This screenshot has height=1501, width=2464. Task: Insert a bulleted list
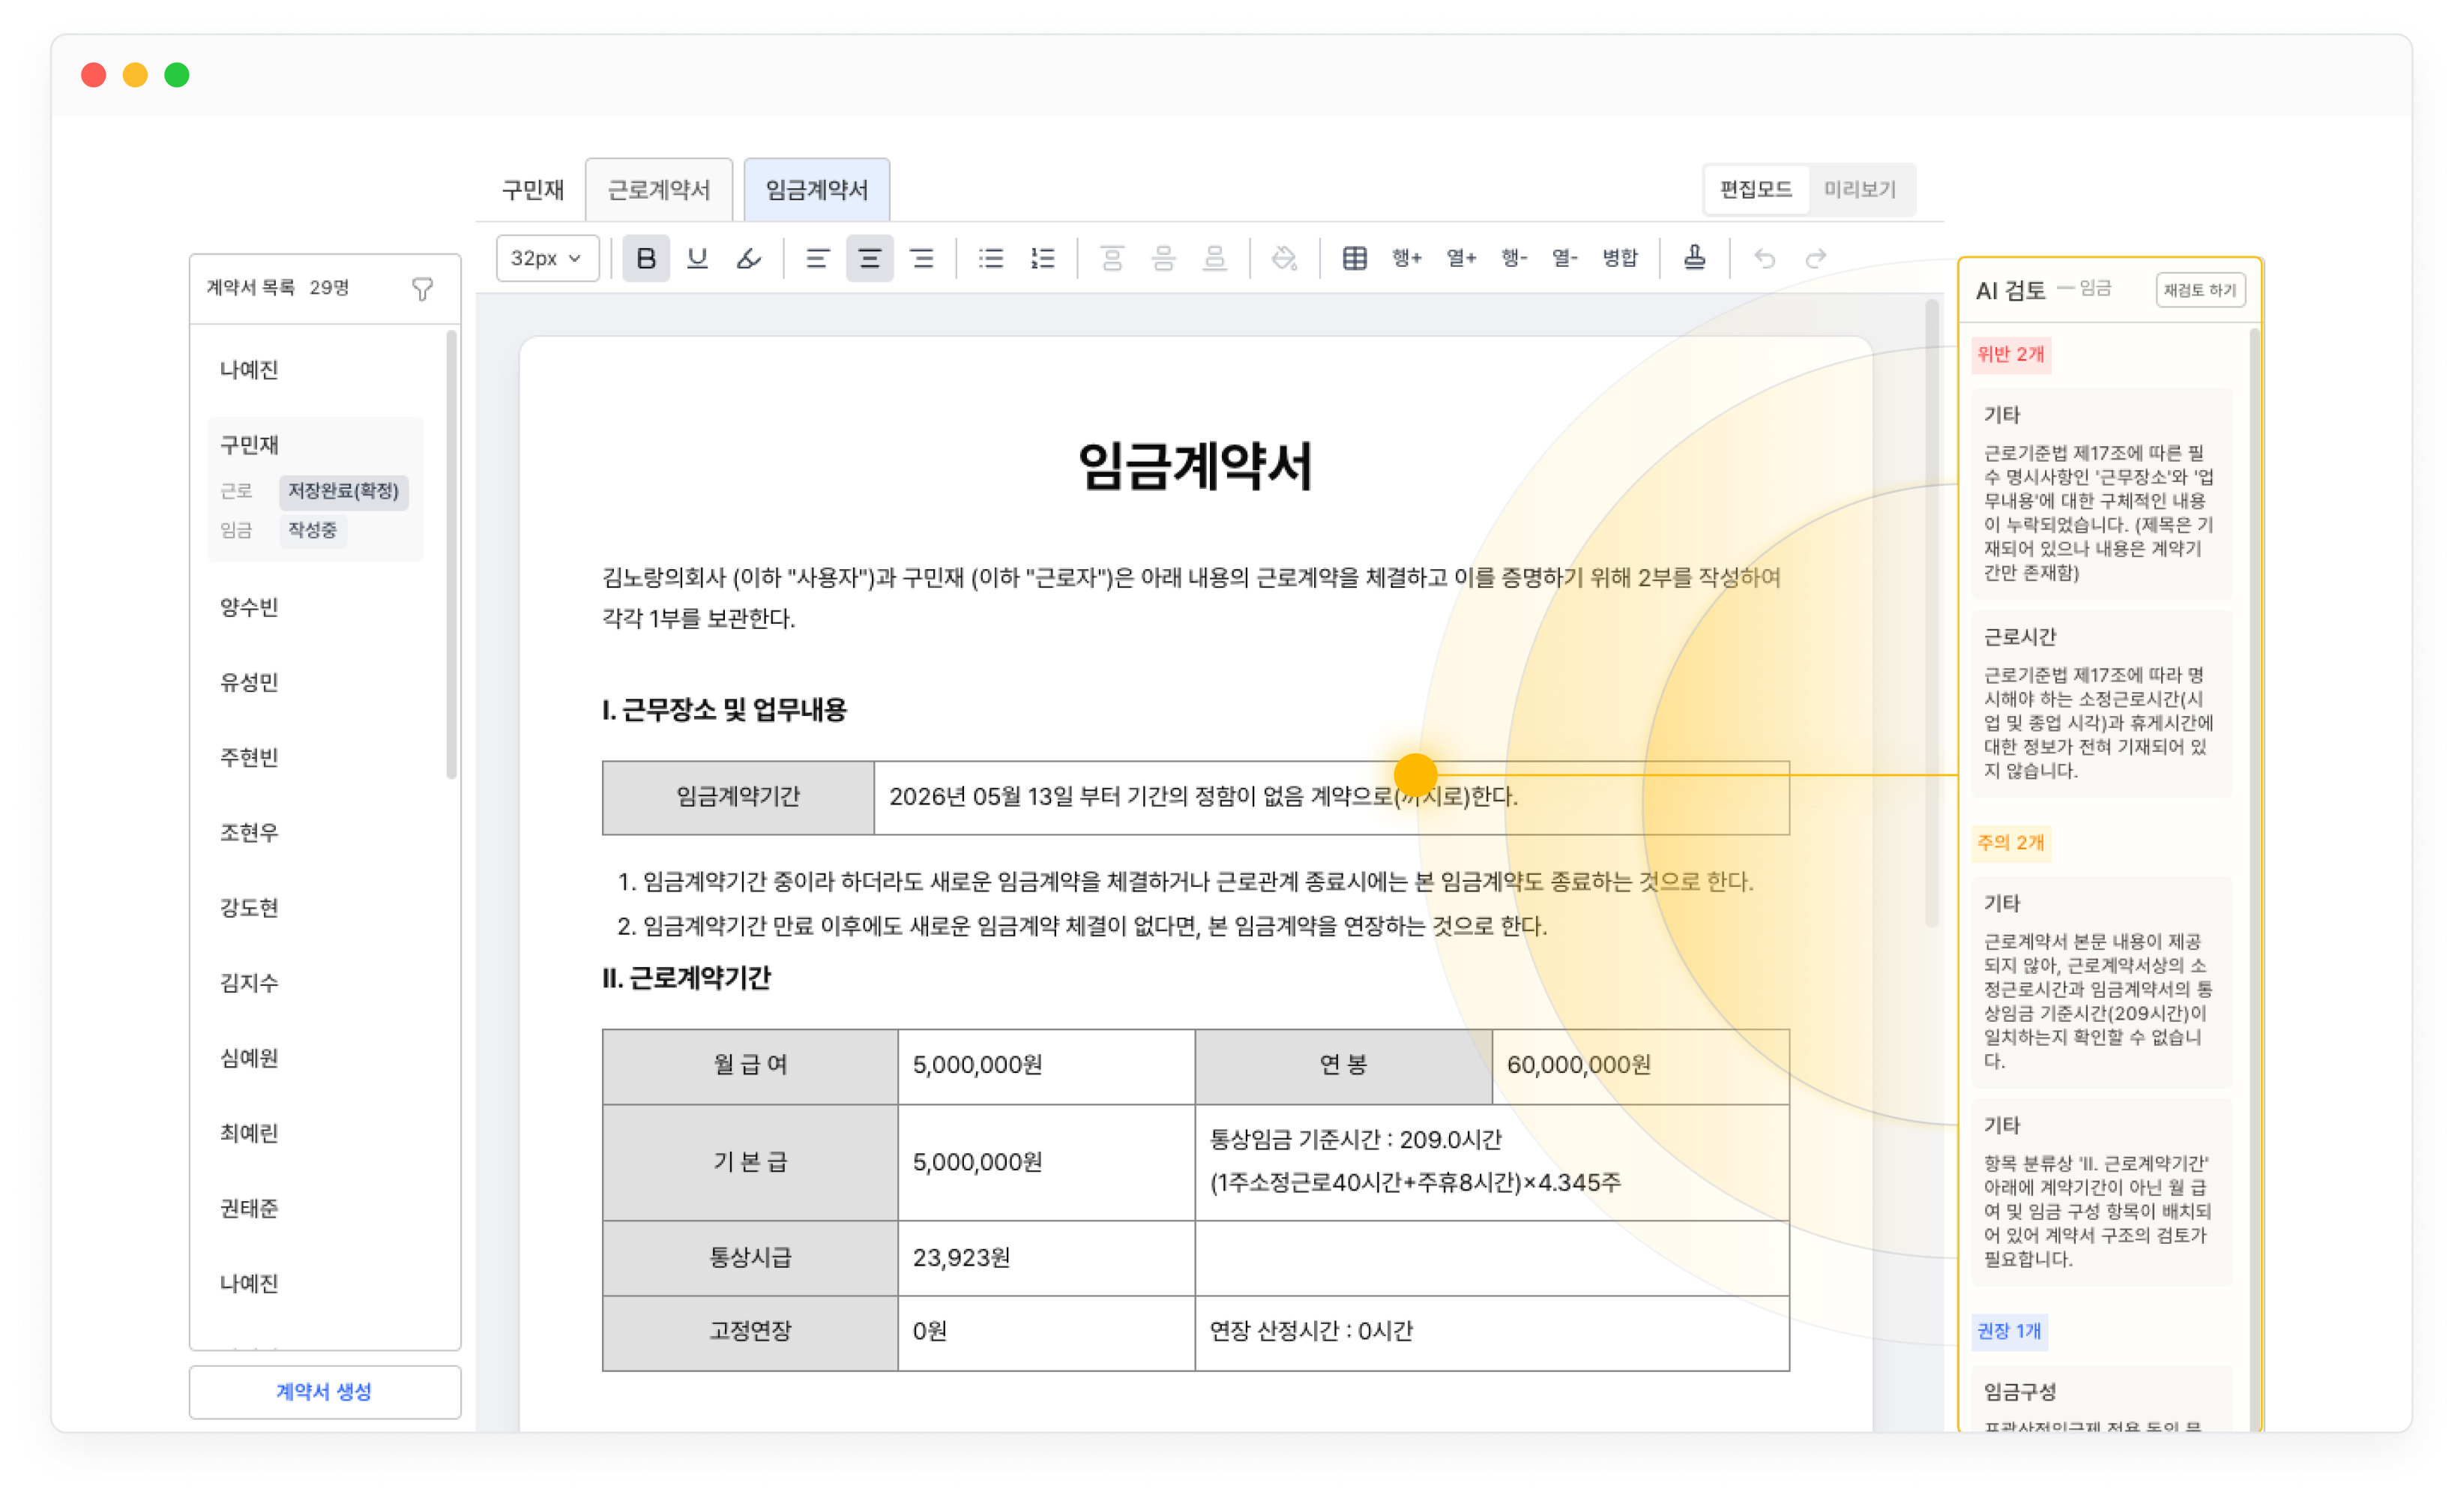(x=990, y=259)
